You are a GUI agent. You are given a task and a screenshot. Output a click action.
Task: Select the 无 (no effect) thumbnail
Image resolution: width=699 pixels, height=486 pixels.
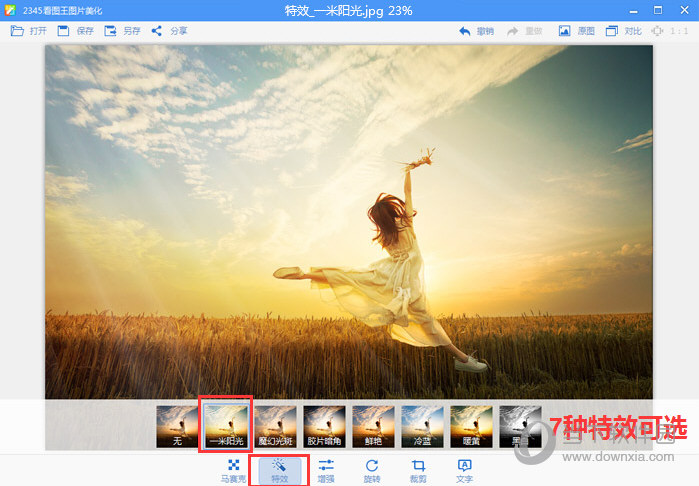click(177, 425)
